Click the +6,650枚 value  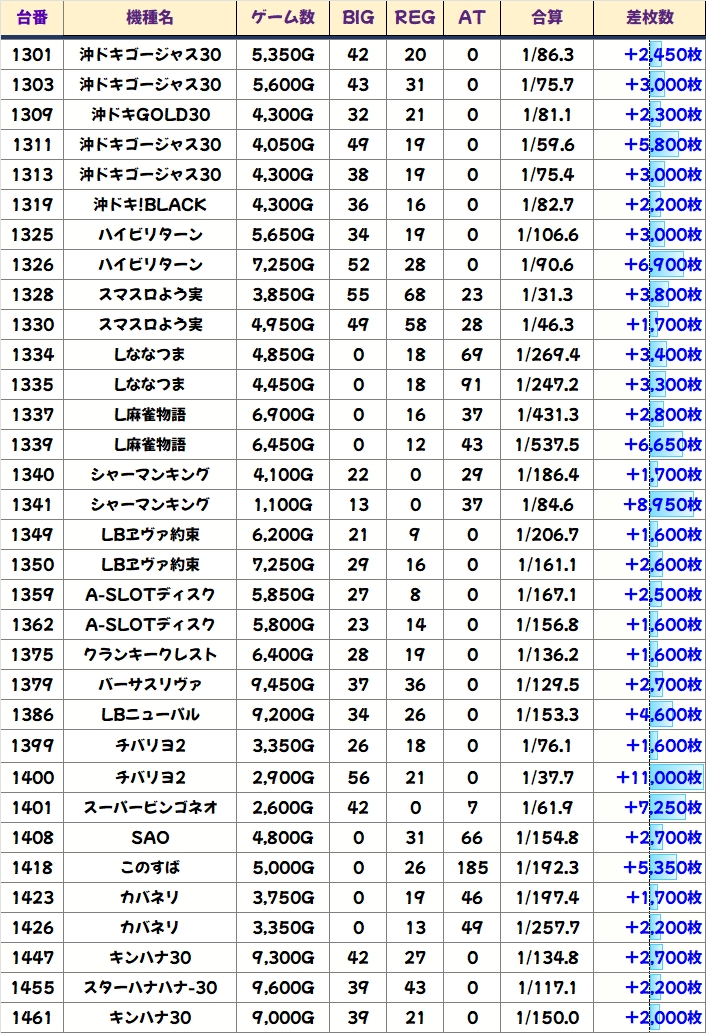tap(663, 445)
